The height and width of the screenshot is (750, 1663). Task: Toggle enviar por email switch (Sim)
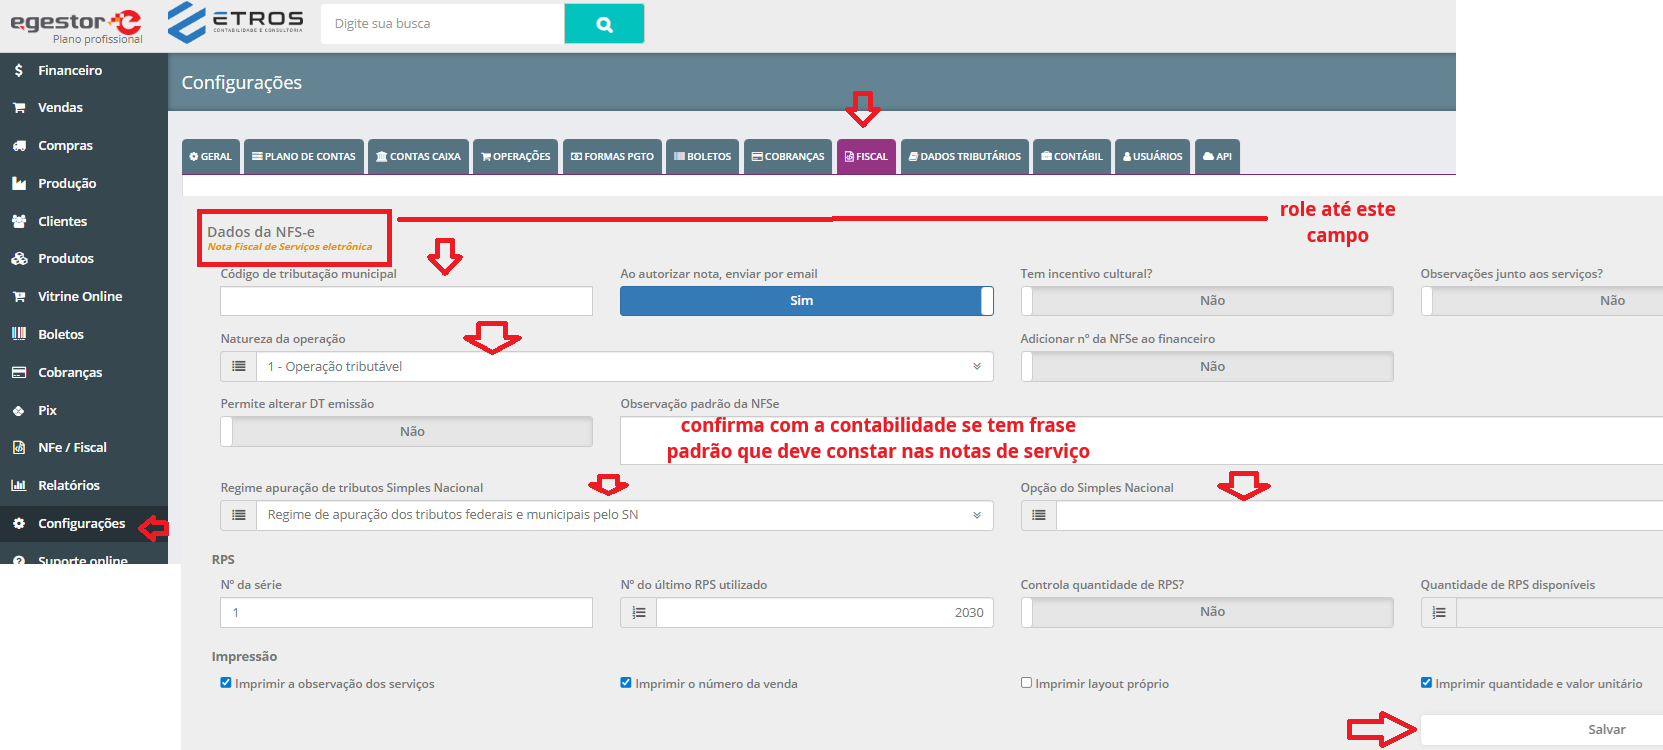(806, 301)
